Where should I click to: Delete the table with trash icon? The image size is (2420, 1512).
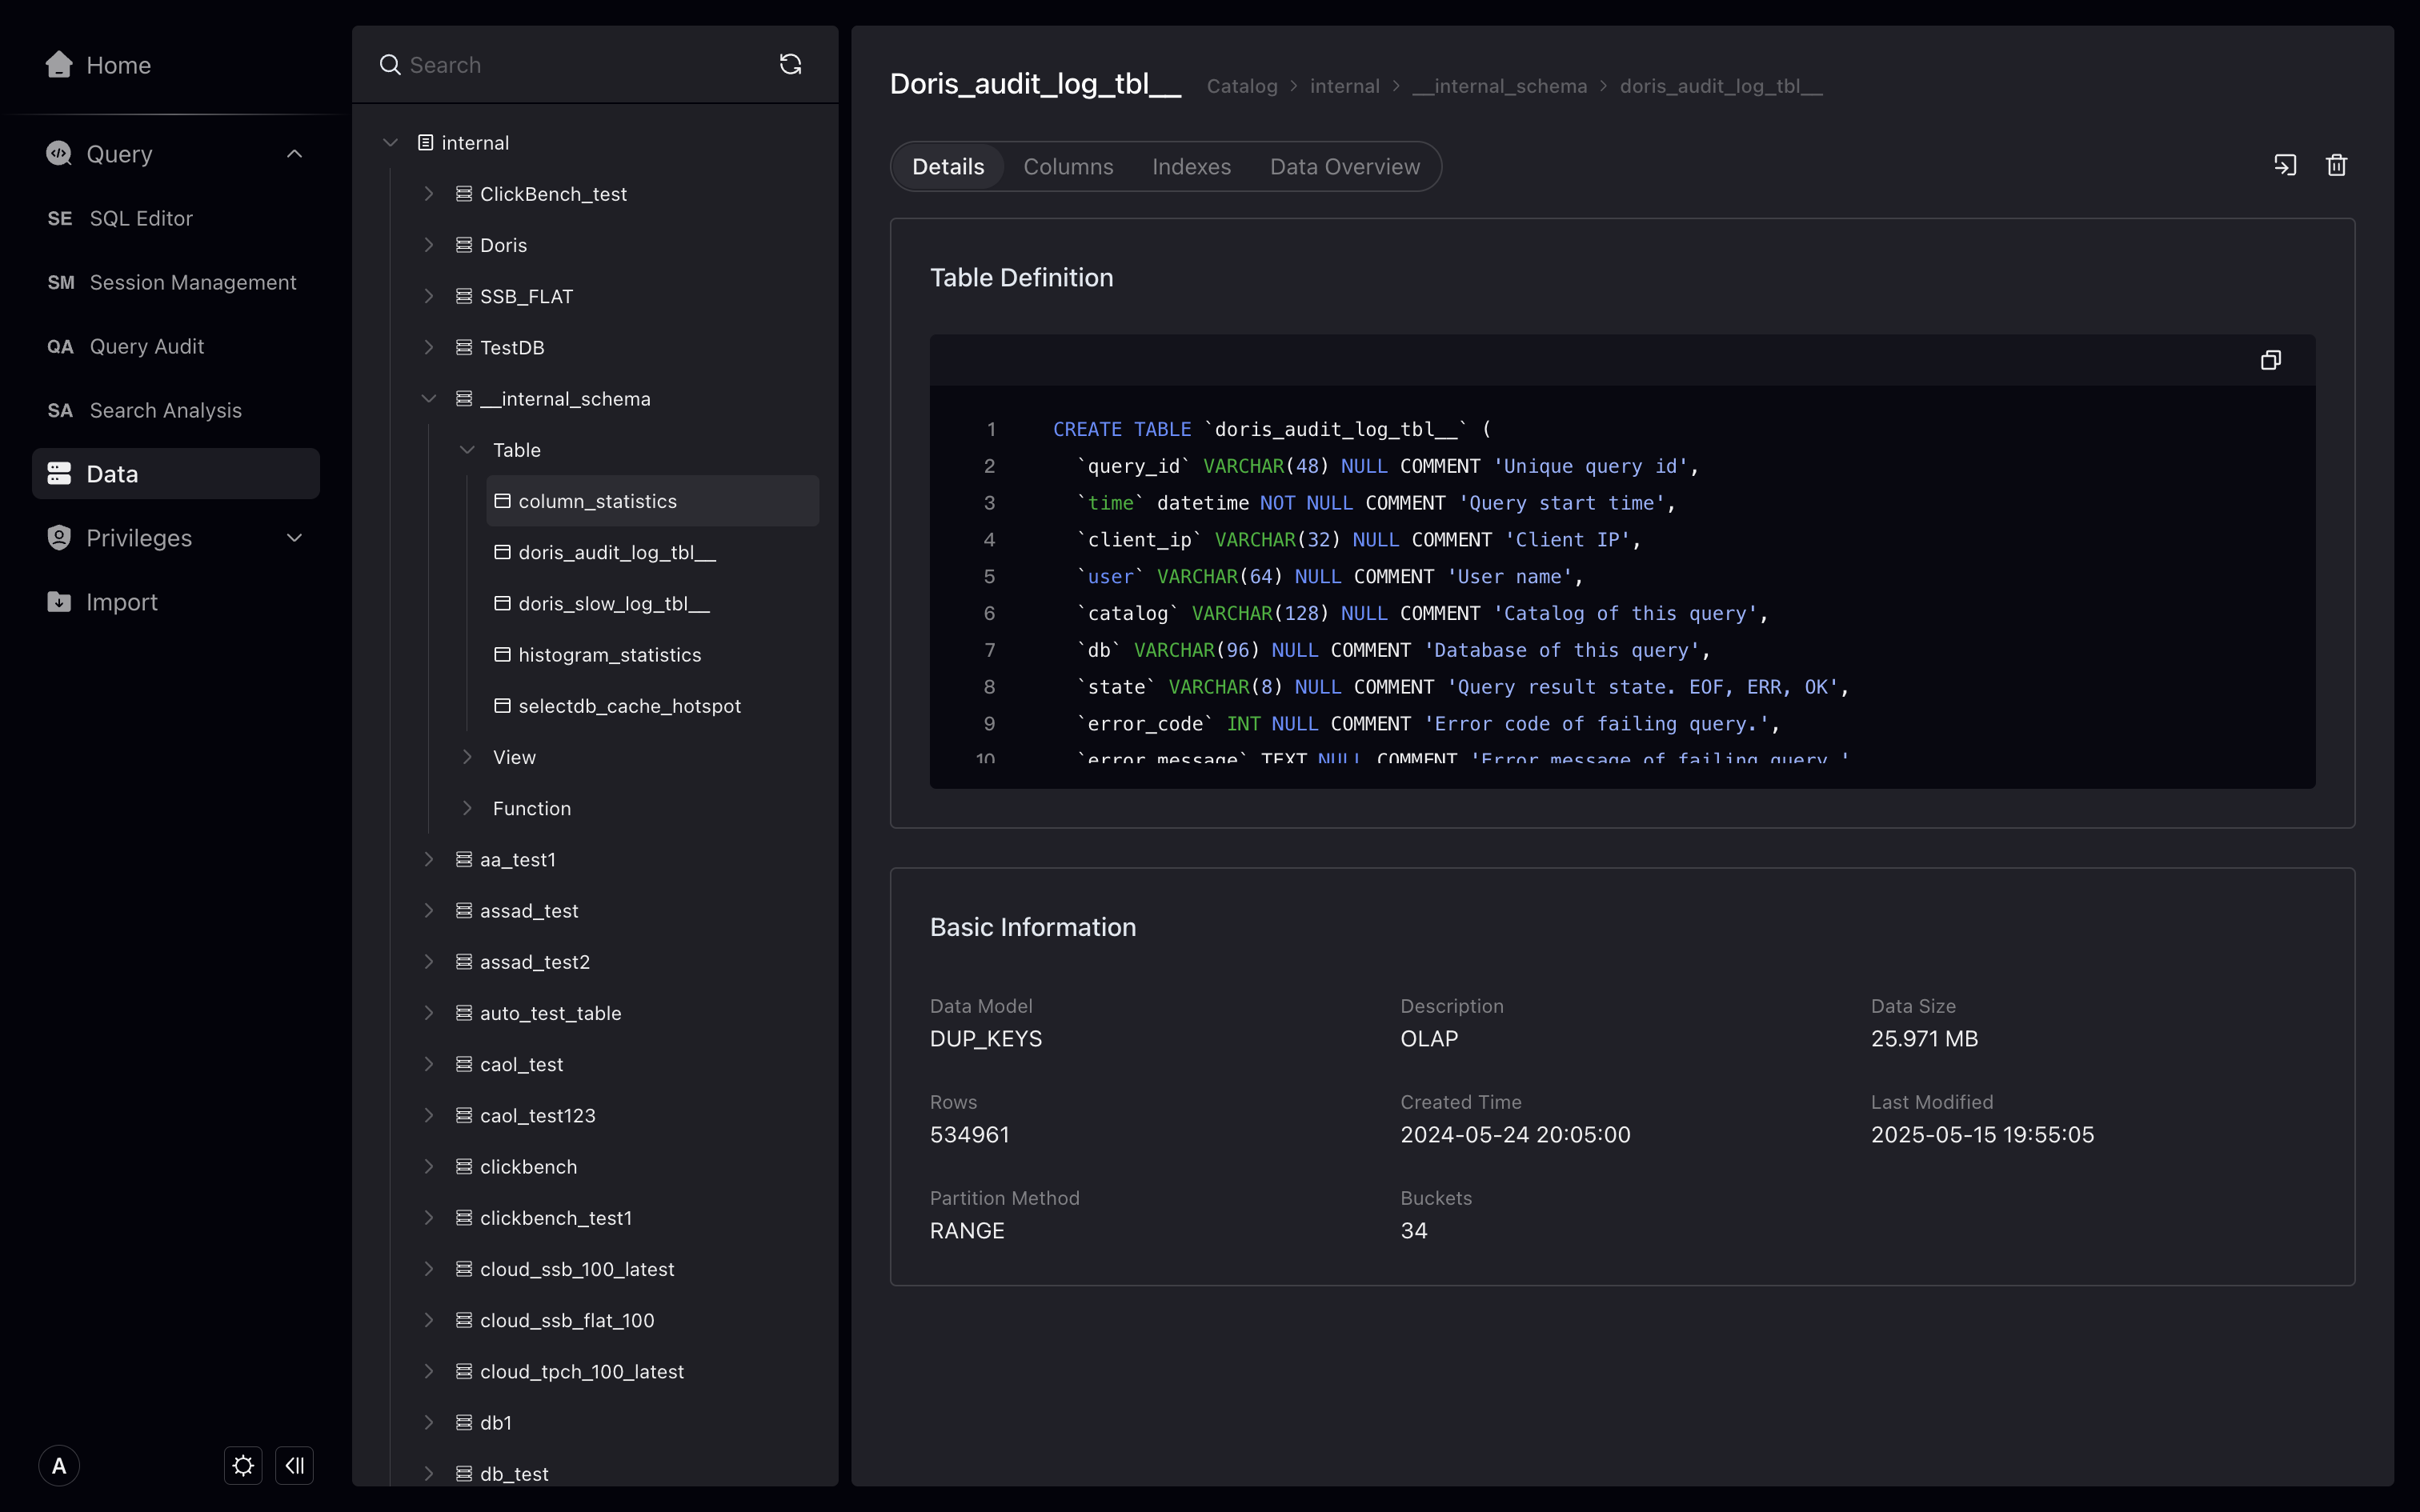click(x=2337, y=165)
